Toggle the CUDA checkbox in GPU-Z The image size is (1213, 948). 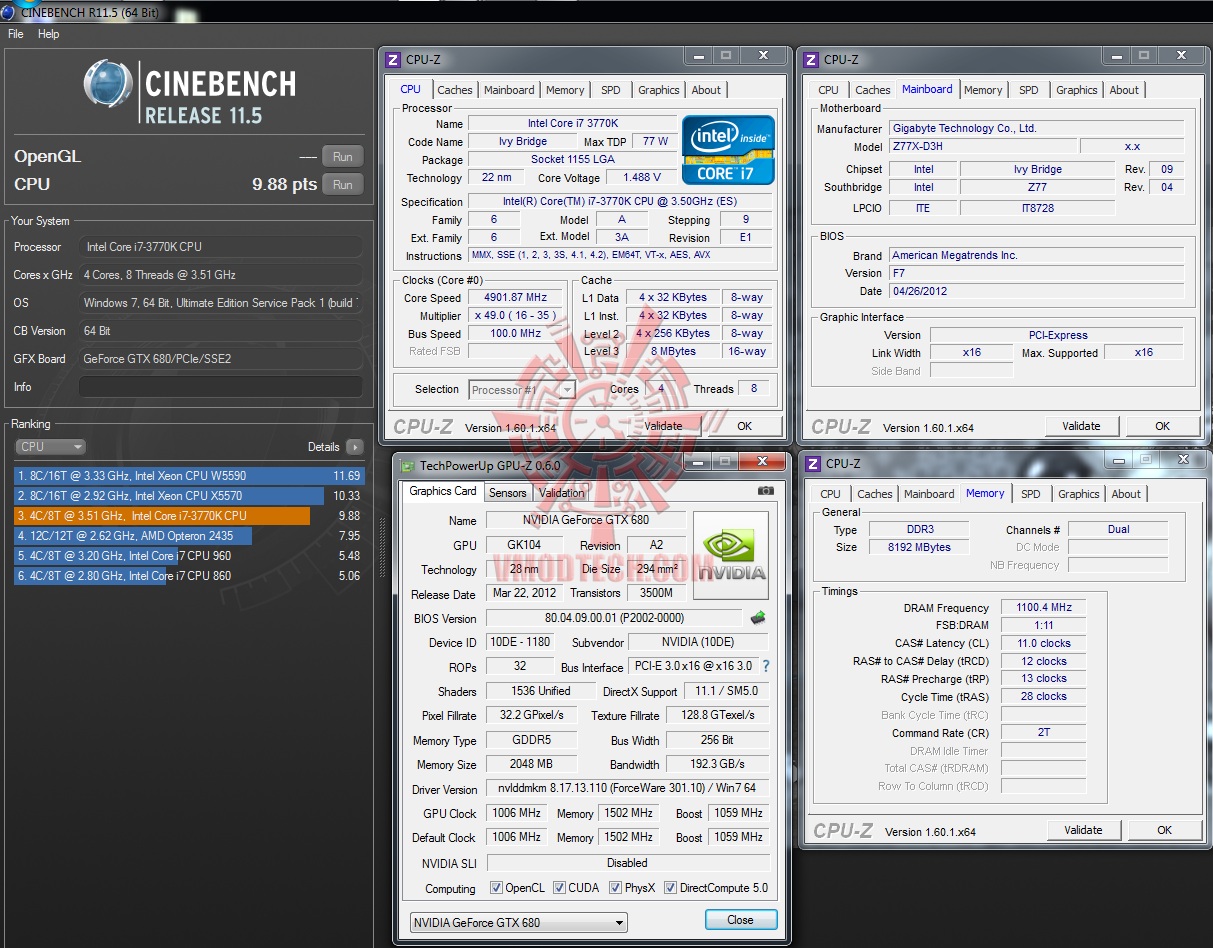[x=559, y=888]
